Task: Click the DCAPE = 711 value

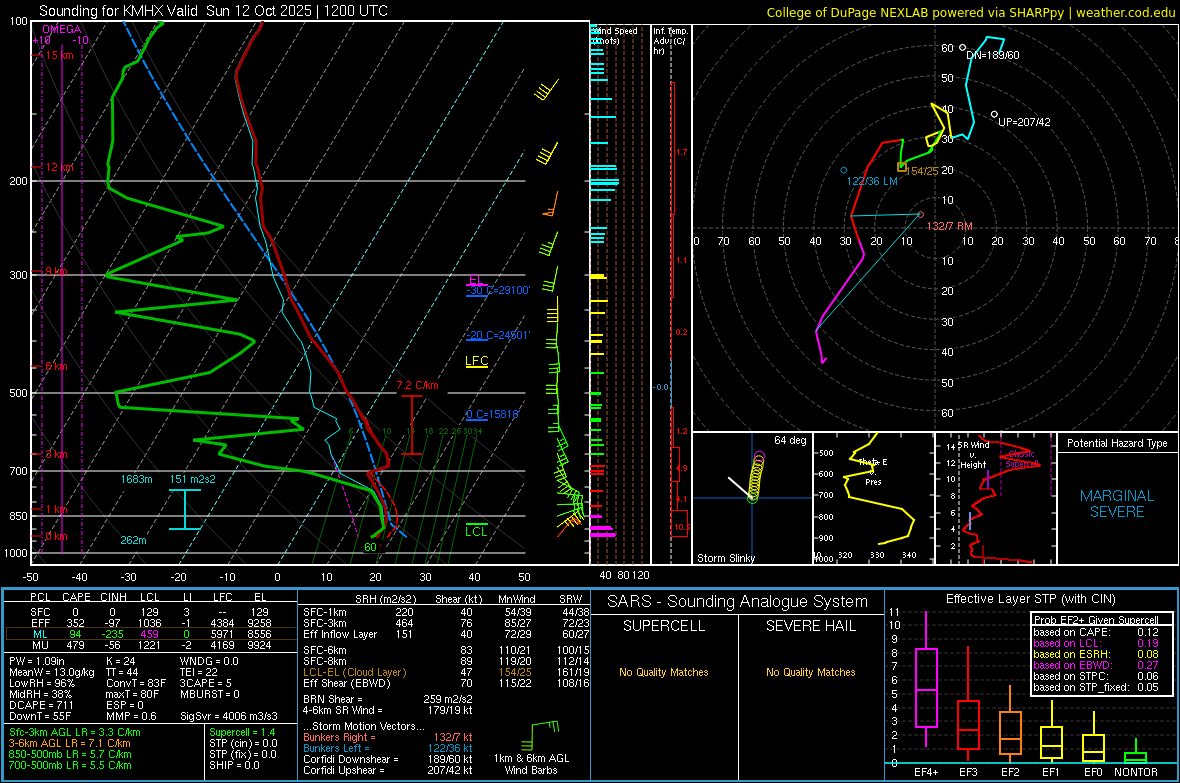Action: [x=41, y=705]
